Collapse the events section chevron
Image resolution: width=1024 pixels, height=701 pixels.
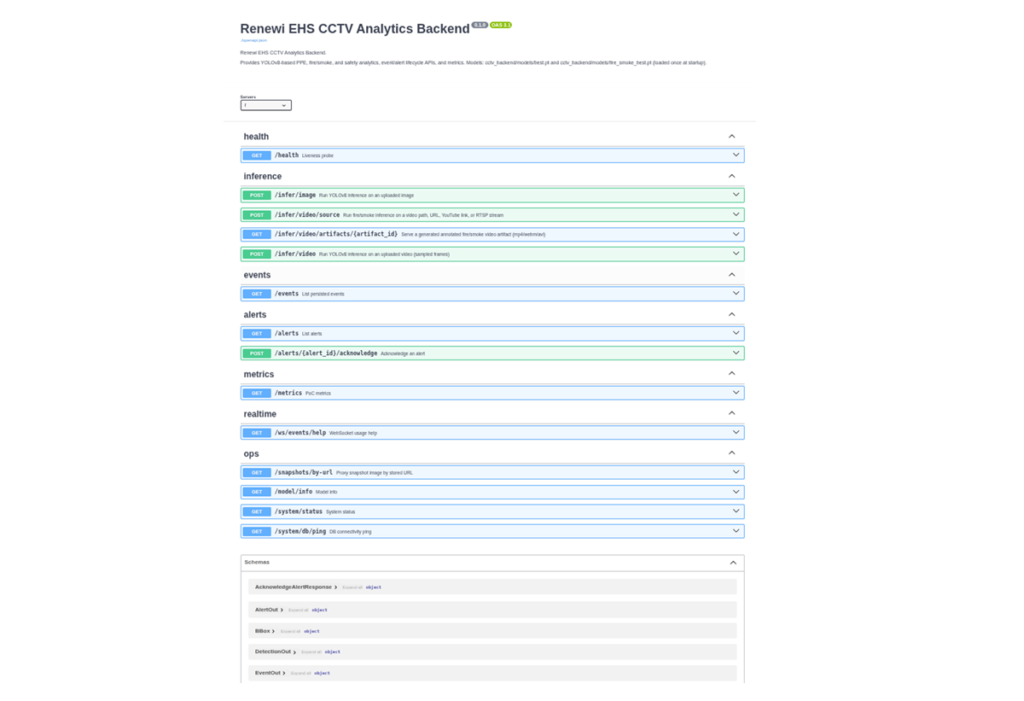point(731,275)
